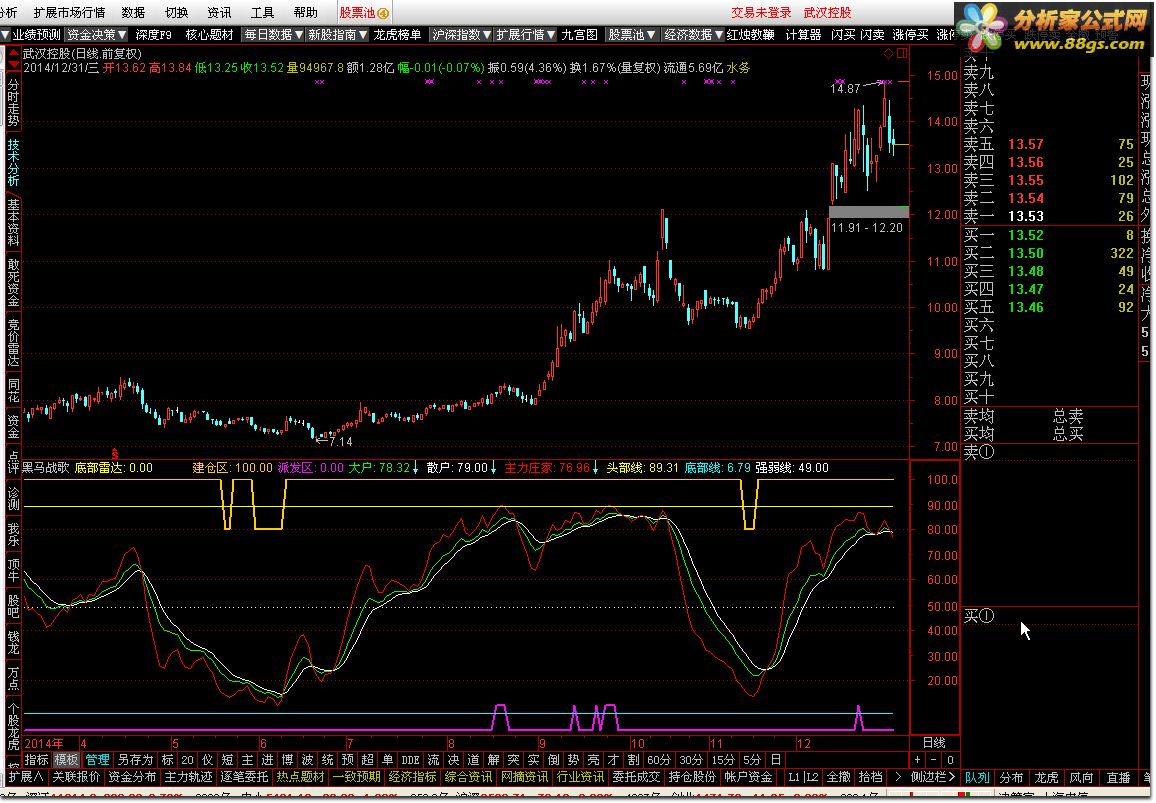Open the 关联报价 bottom tab
Screen dimensions: 1156x803
(76, 777)
